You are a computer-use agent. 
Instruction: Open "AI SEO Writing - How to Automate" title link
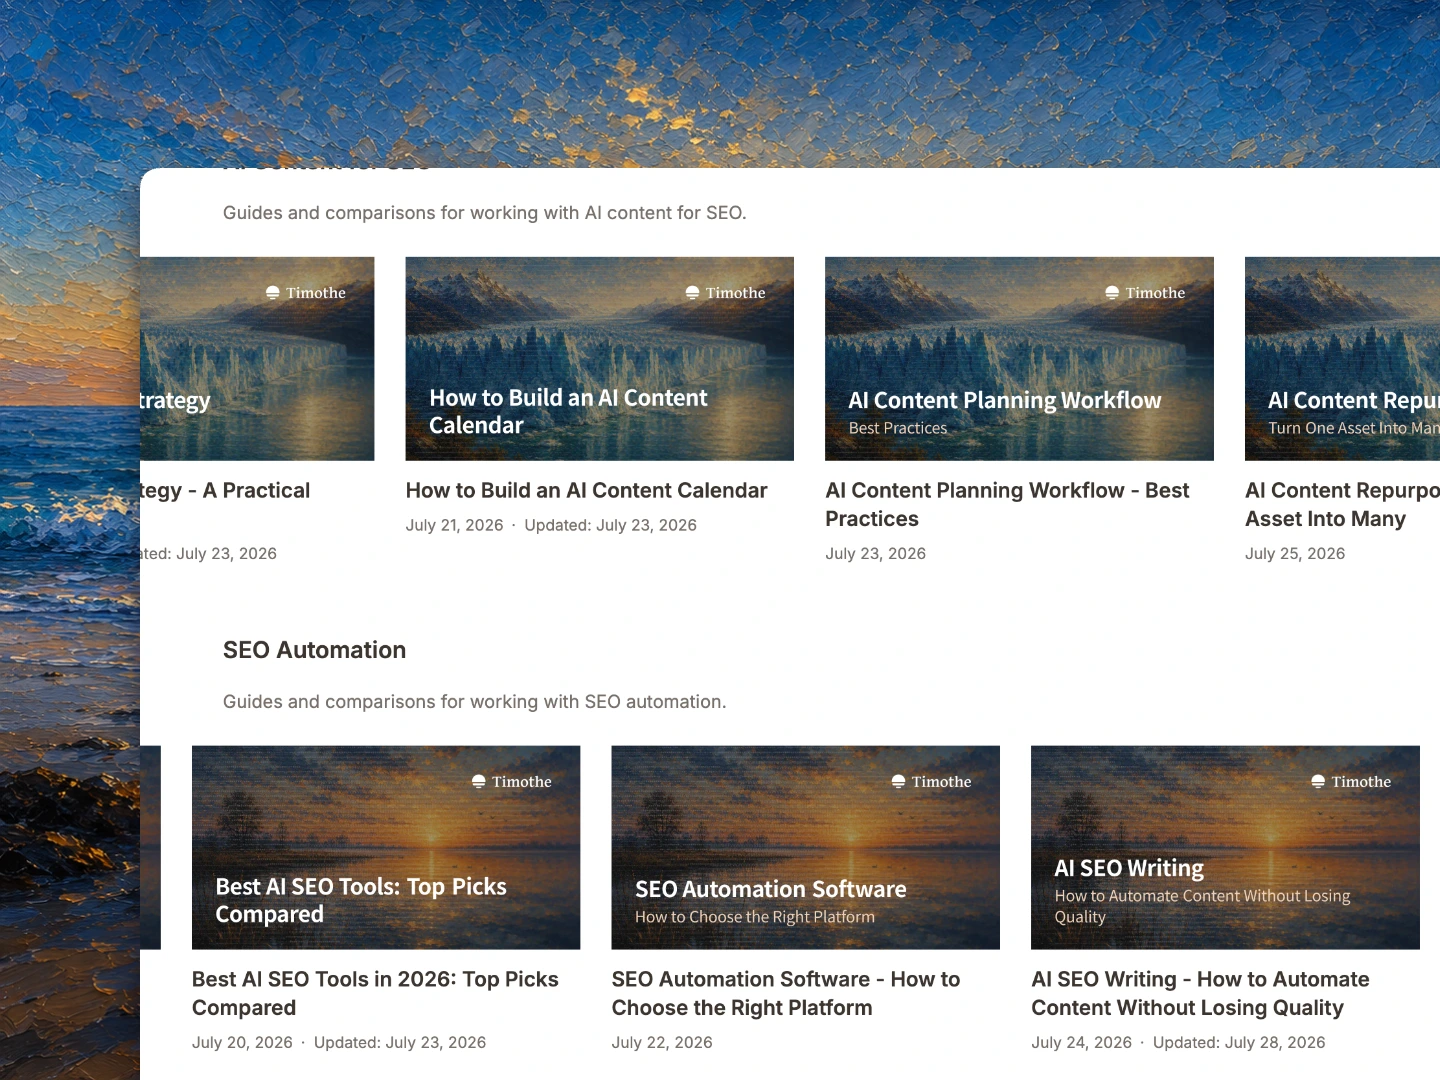(x=1200, y=994)
